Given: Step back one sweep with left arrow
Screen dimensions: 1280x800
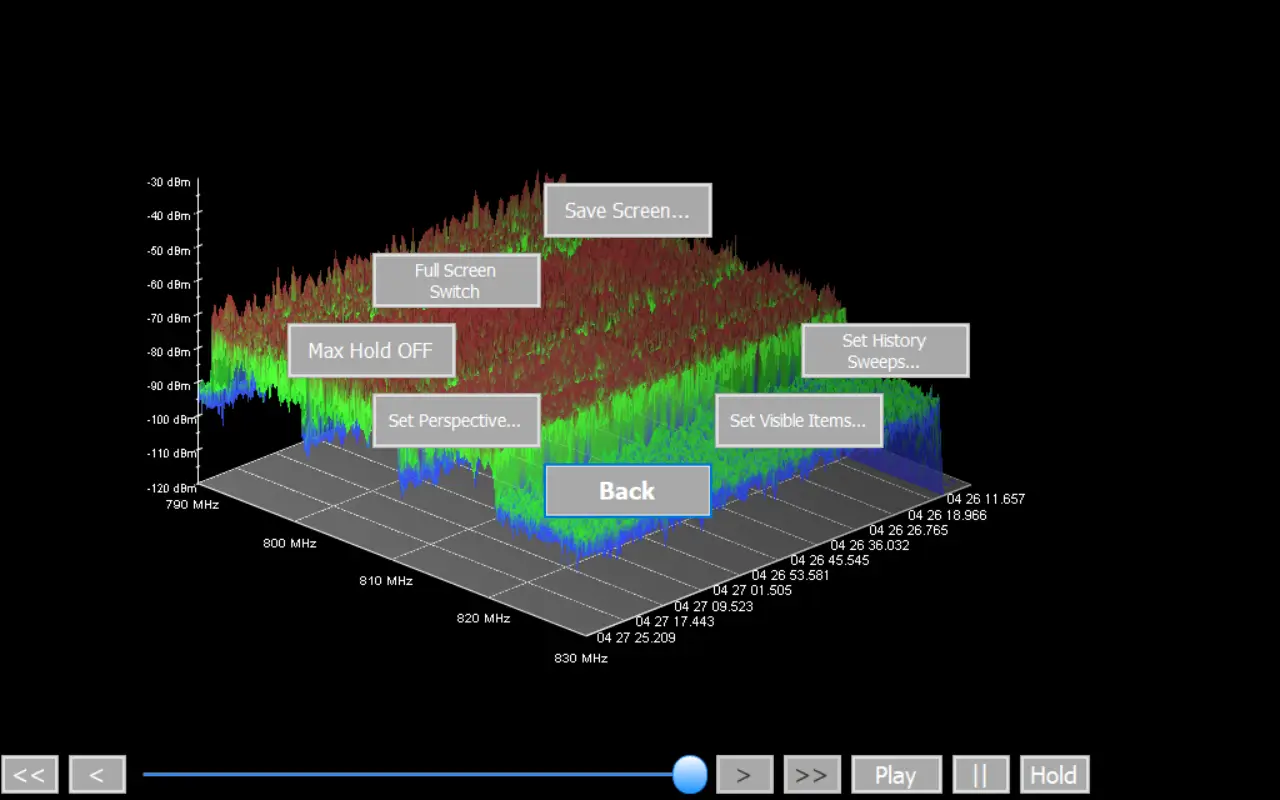Looking at the screenshot, I should pyautogui.click(x=97, y=775).
